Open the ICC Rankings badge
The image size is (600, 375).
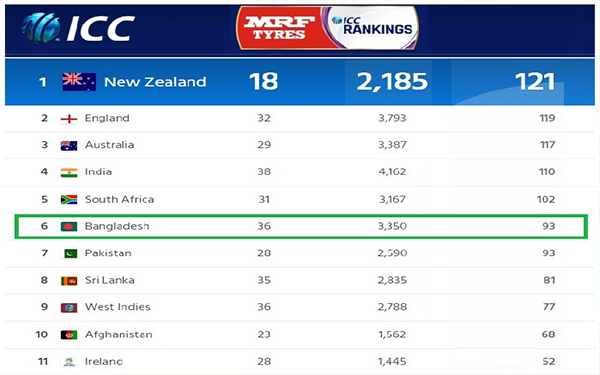372,27
